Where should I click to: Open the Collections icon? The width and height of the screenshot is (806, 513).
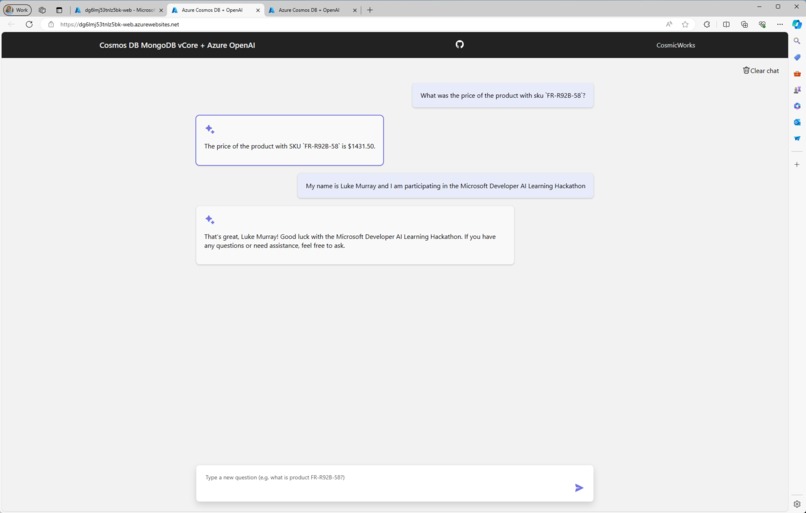tap(744, 24)
